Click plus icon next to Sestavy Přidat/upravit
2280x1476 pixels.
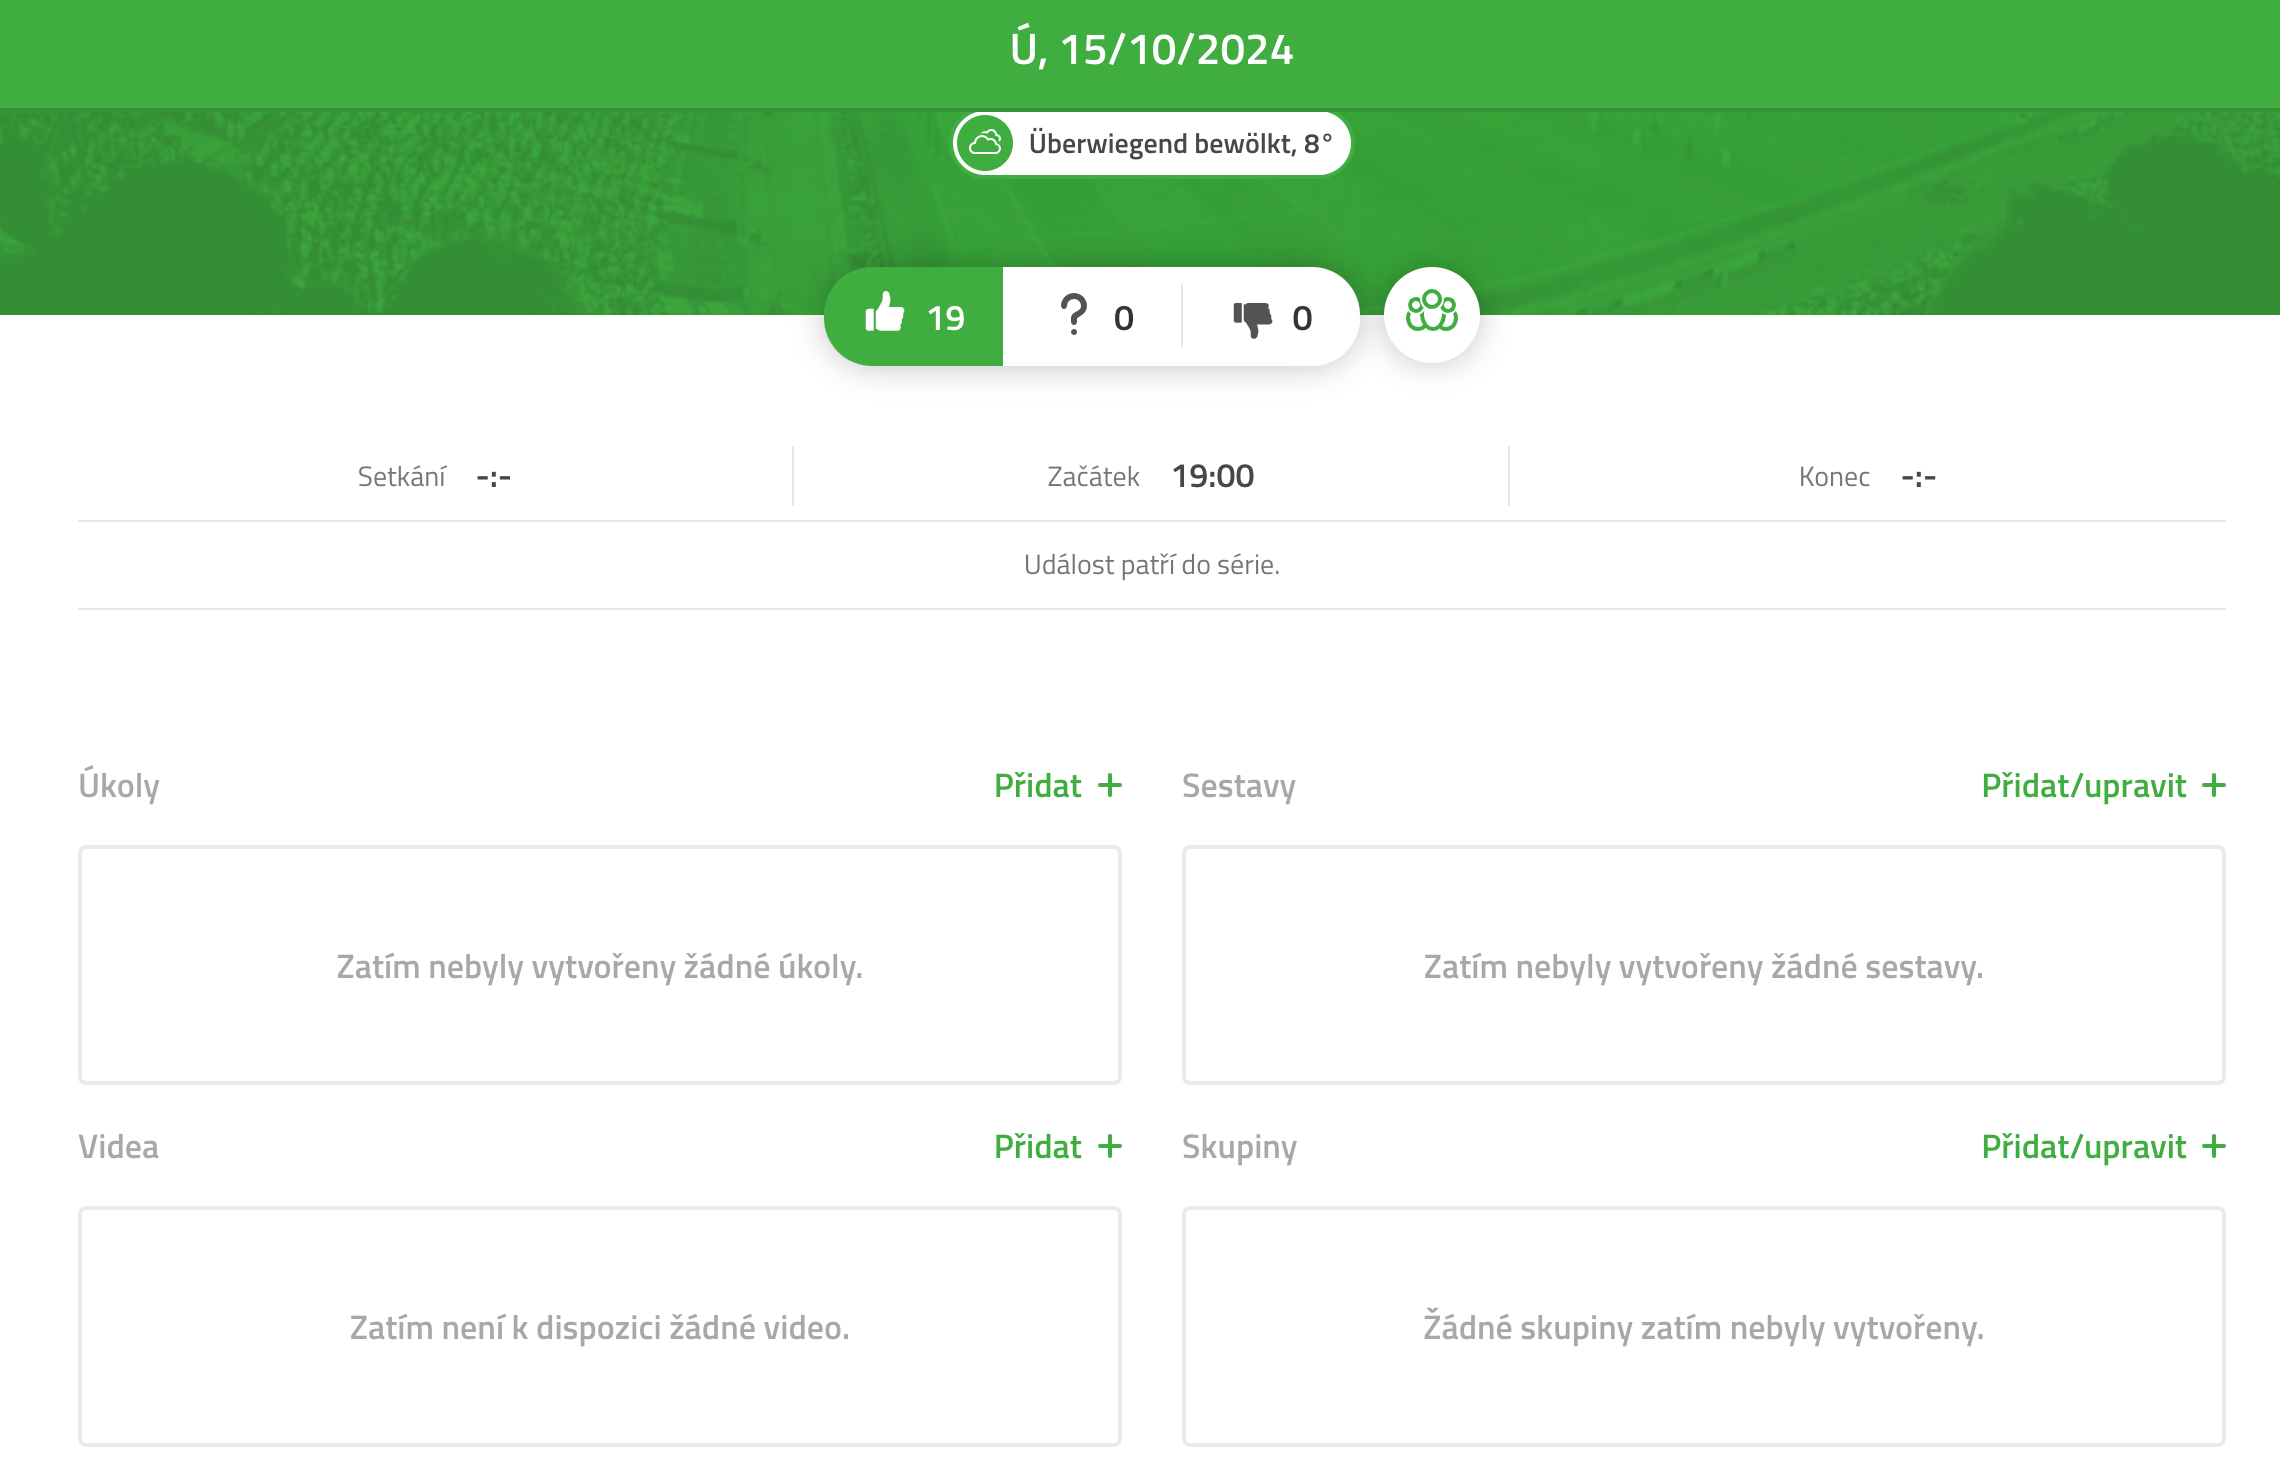click(2214, 785)
